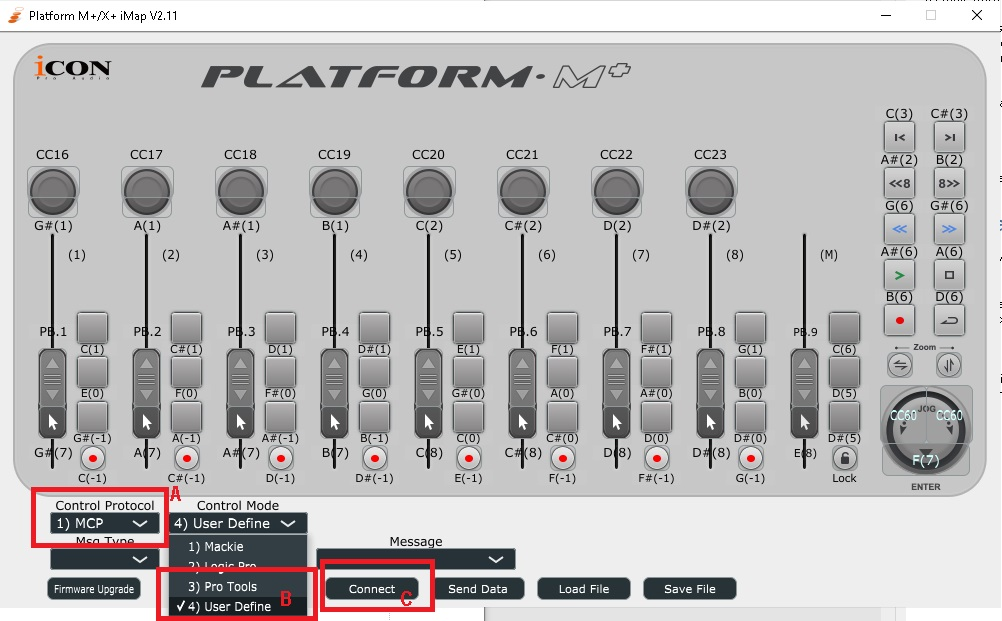Open the Message dropdown
The height and width of the screenshot is (621, 1002).
(x=416, y=559)
